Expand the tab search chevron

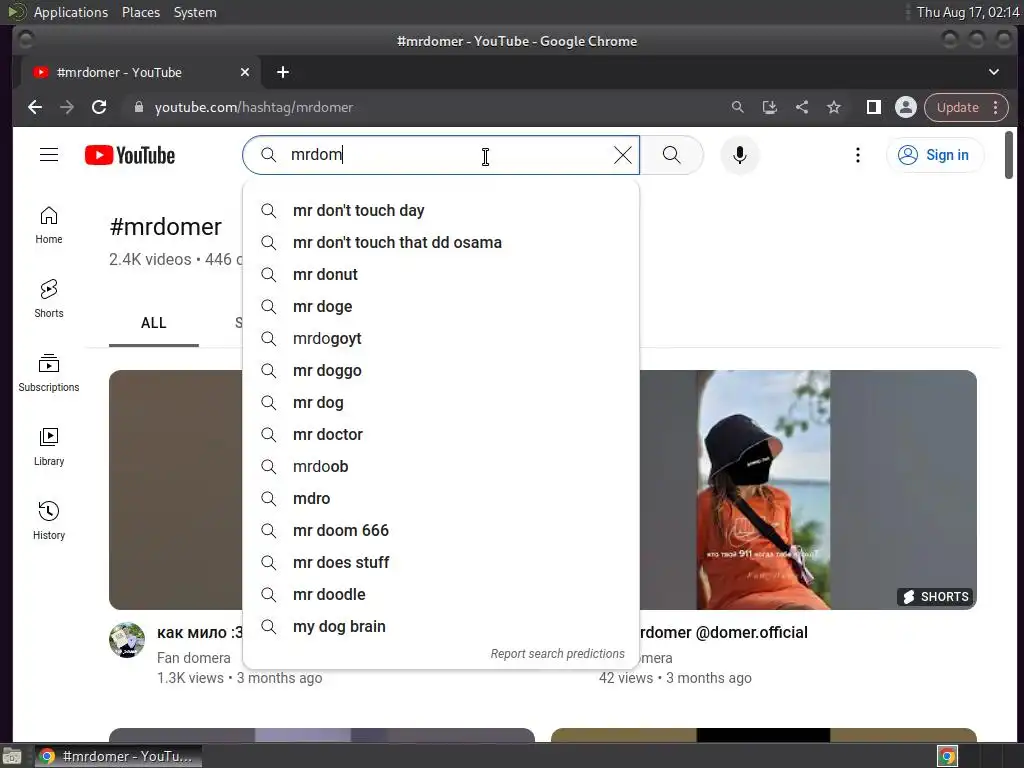coord(993,72)
